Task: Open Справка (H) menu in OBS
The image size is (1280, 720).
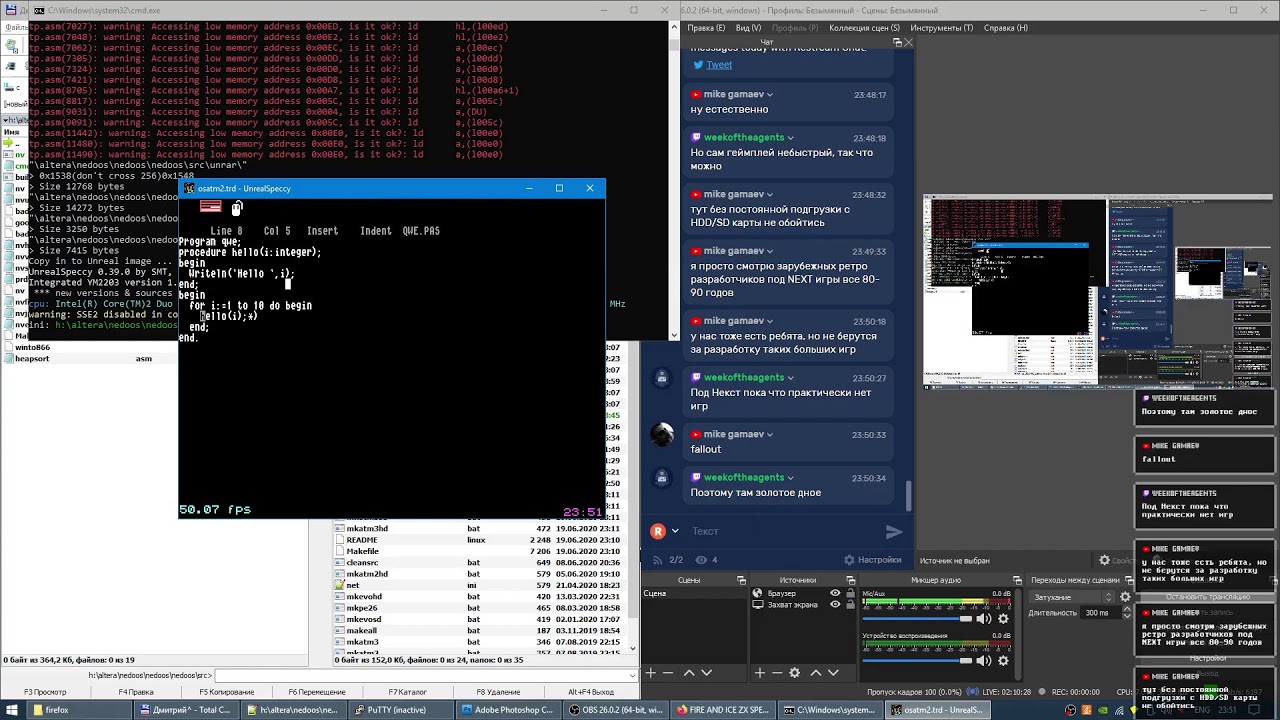Action: [1006, 28]
